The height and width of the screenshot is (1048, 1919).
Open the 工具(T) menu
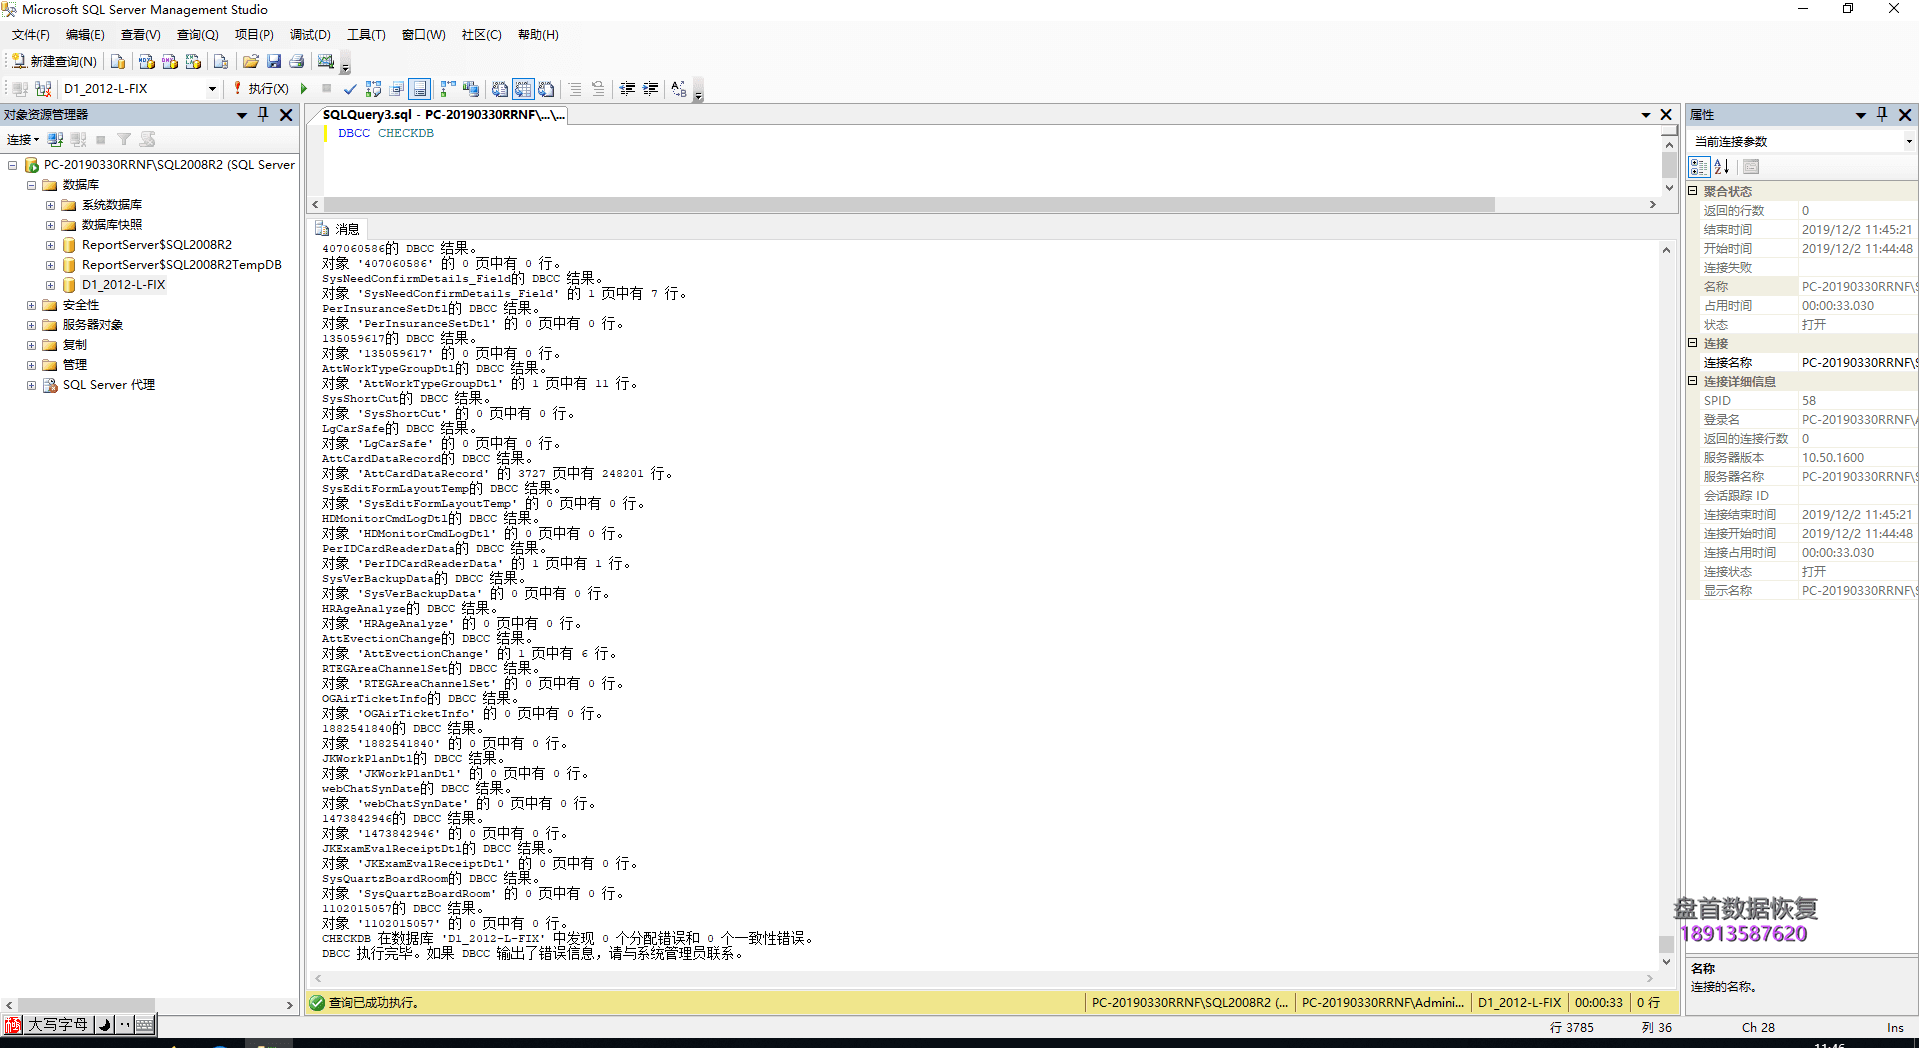[366, 35]
